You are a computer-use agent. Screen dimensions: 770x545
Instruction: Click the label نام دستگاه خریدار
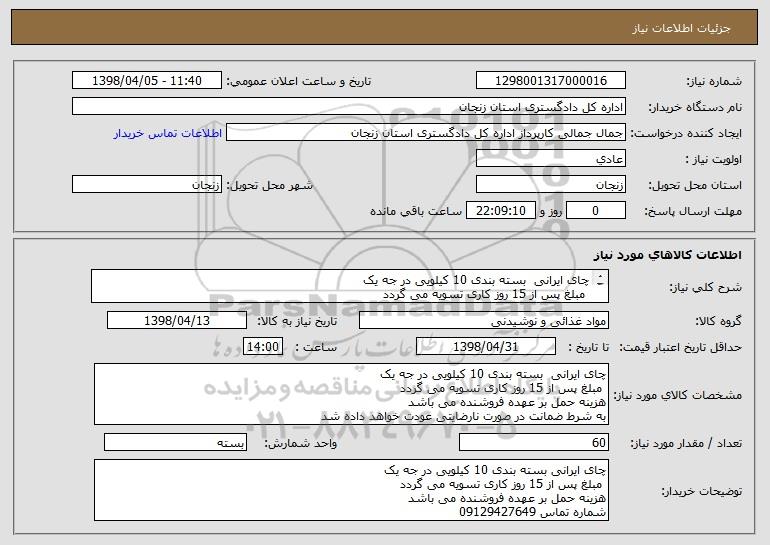(695, 107)
